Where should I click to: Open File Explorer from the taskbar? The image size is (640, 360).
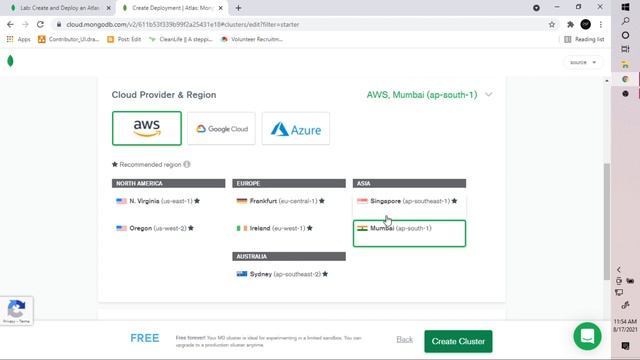625,64
